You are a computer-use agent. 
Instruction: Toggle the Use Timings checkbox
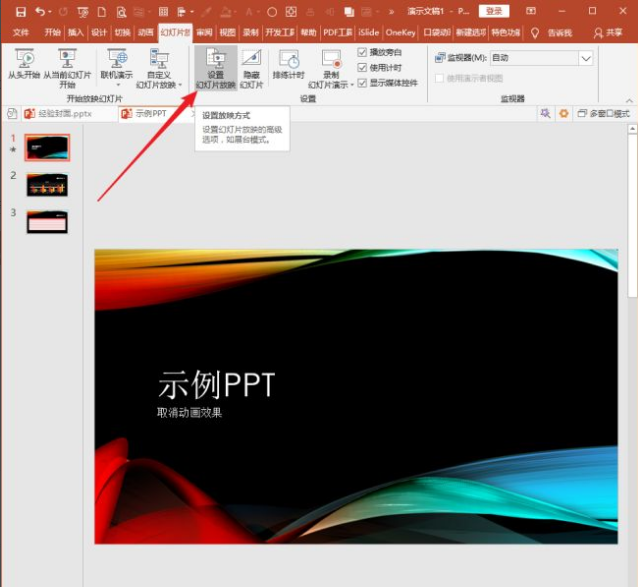tap(362, 67)
